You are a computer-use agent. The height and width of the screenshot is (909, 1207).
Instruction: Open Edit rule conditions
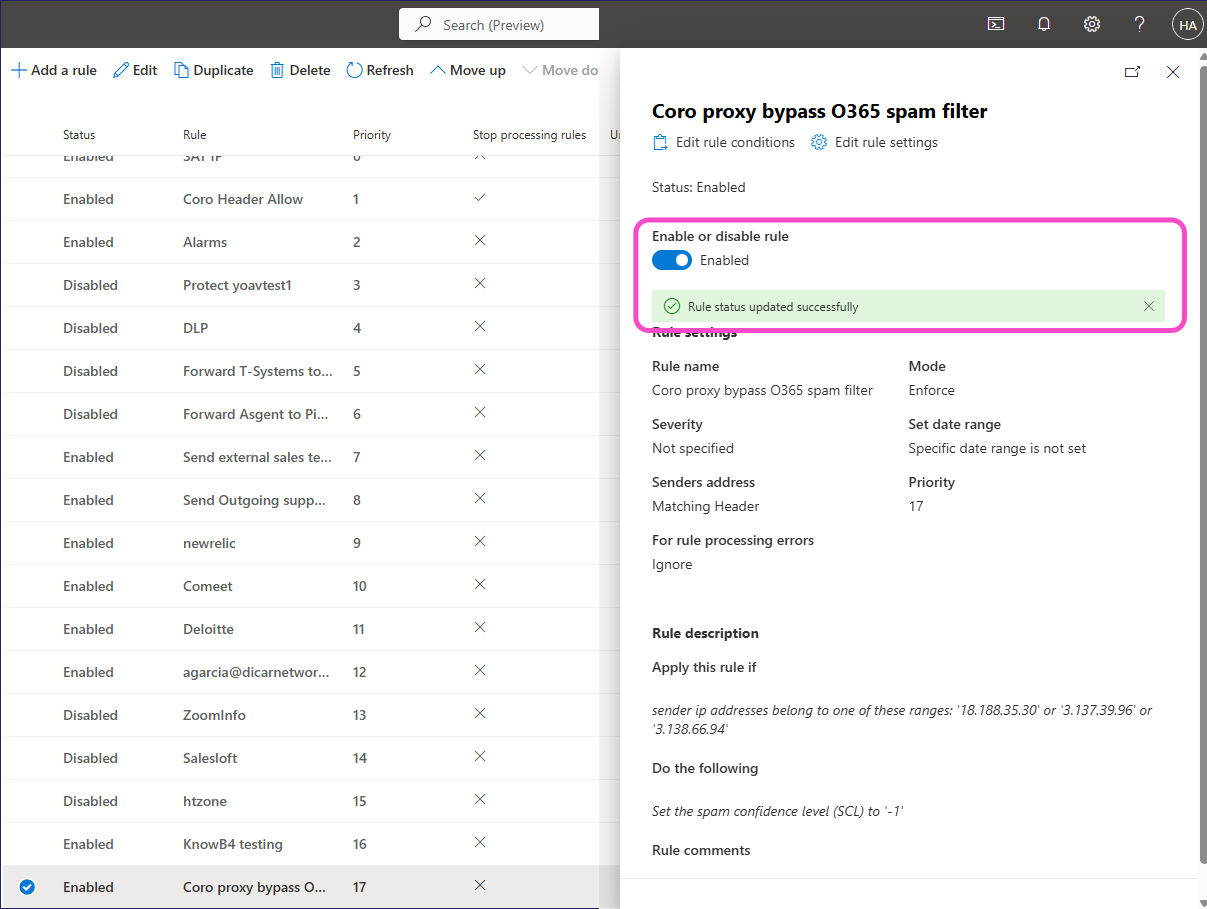[x=723, y=142]
